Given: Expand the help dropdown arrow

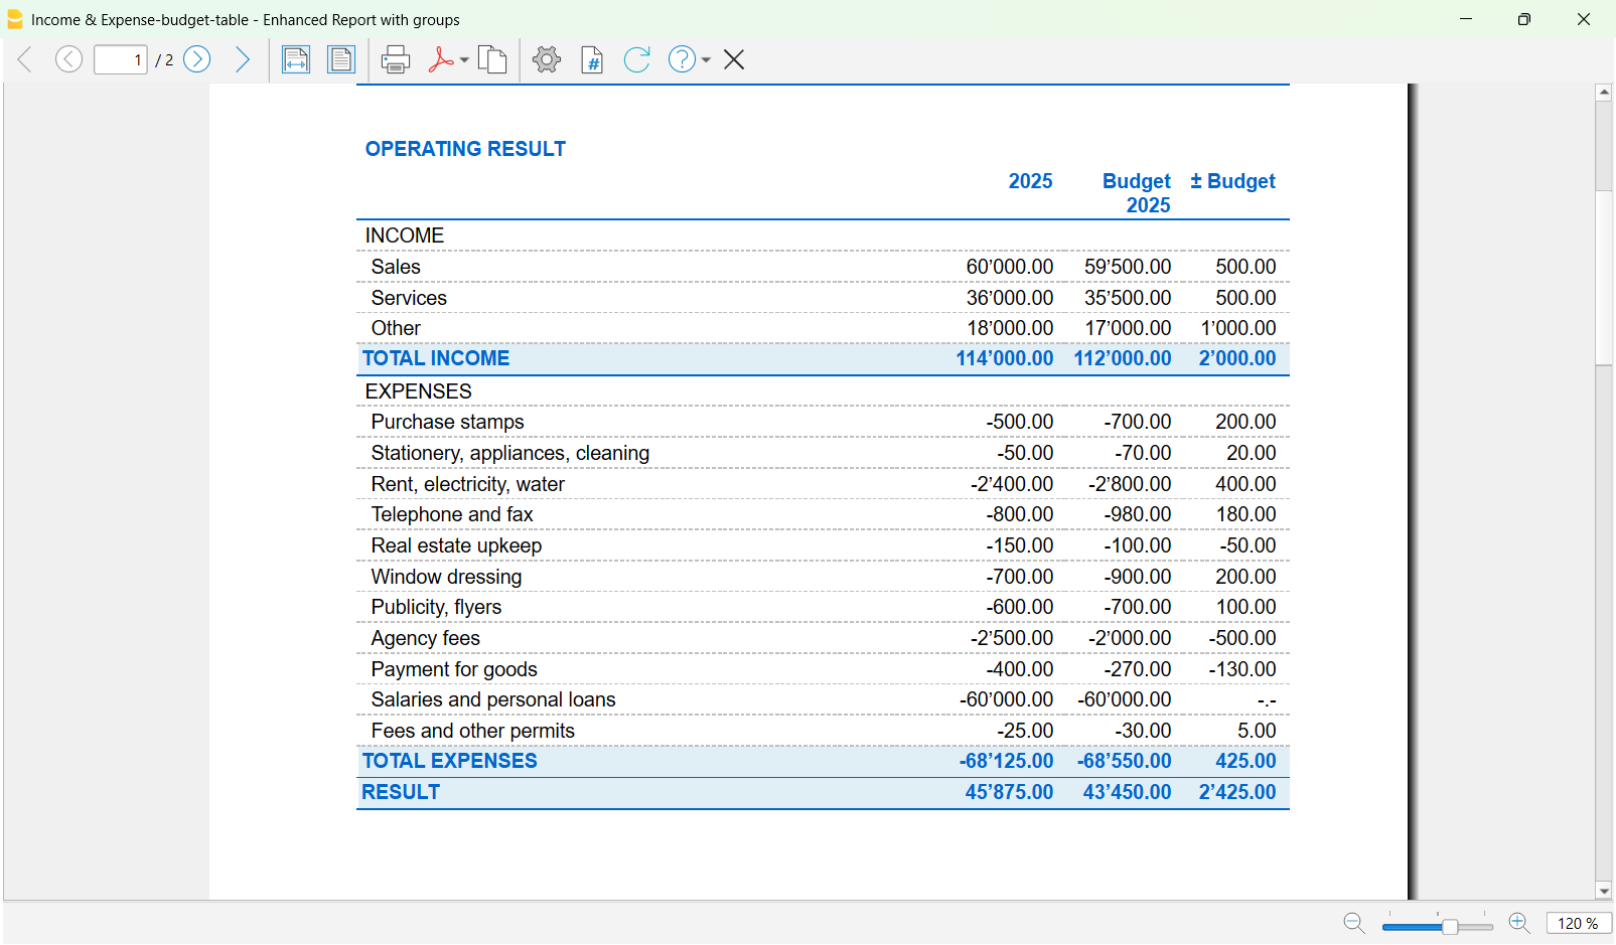Looking at the screenshot, I should [706, 61].
